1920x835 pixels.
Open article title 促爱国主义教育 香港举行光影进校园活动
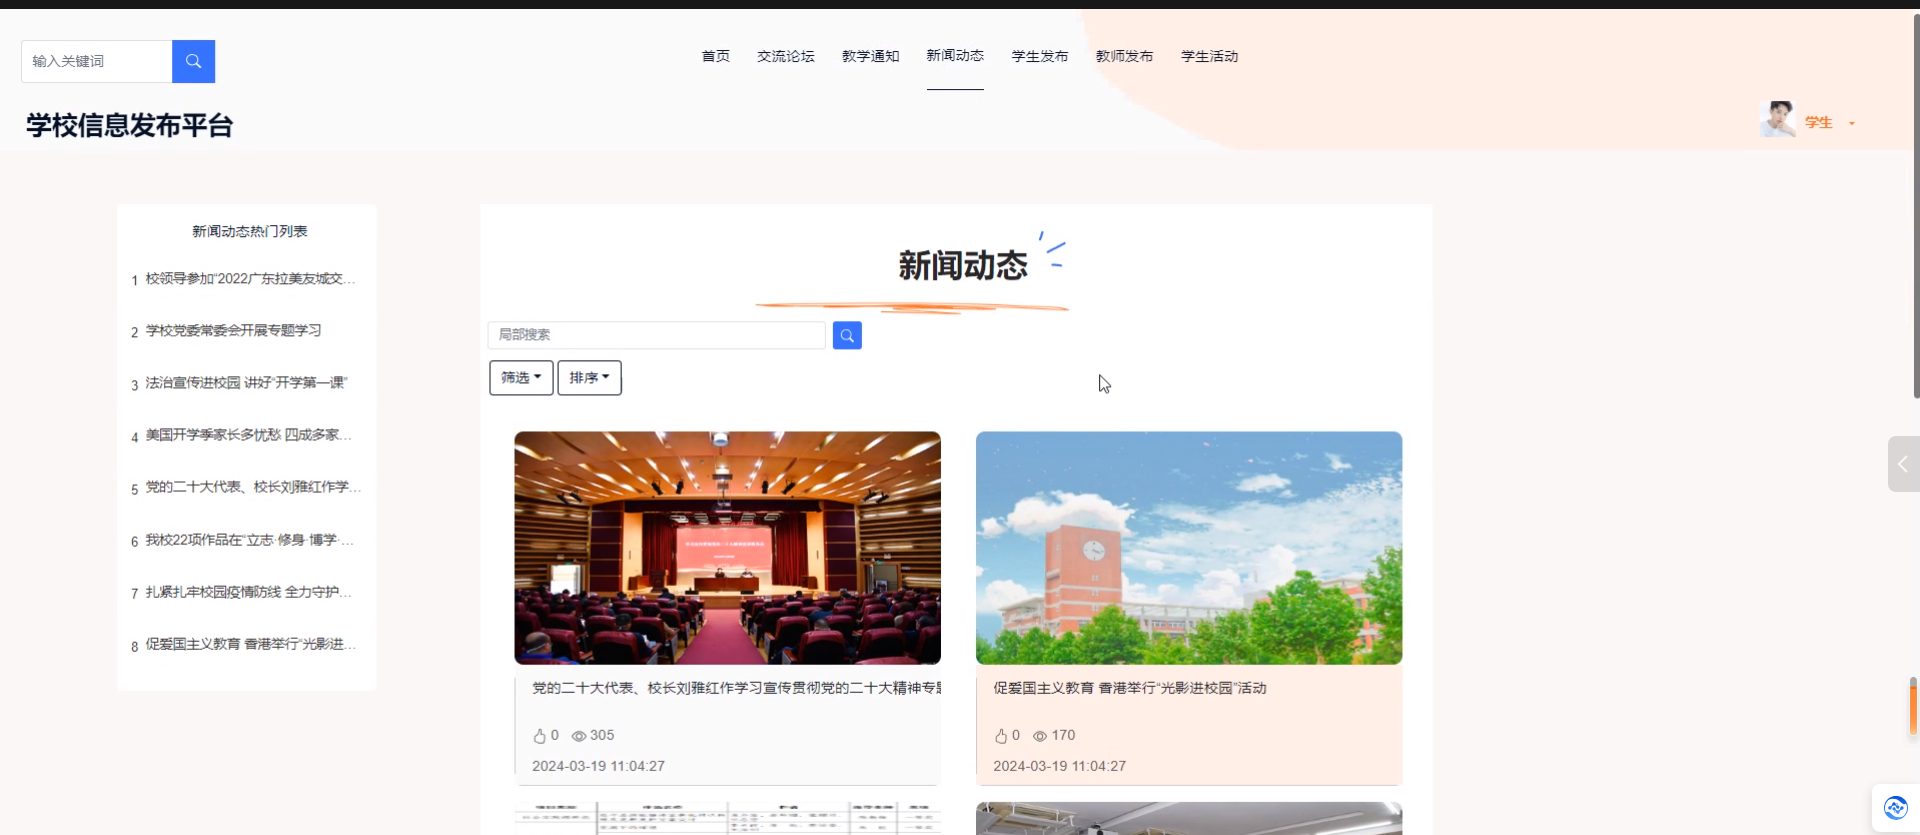click(x=1130, y=688)
